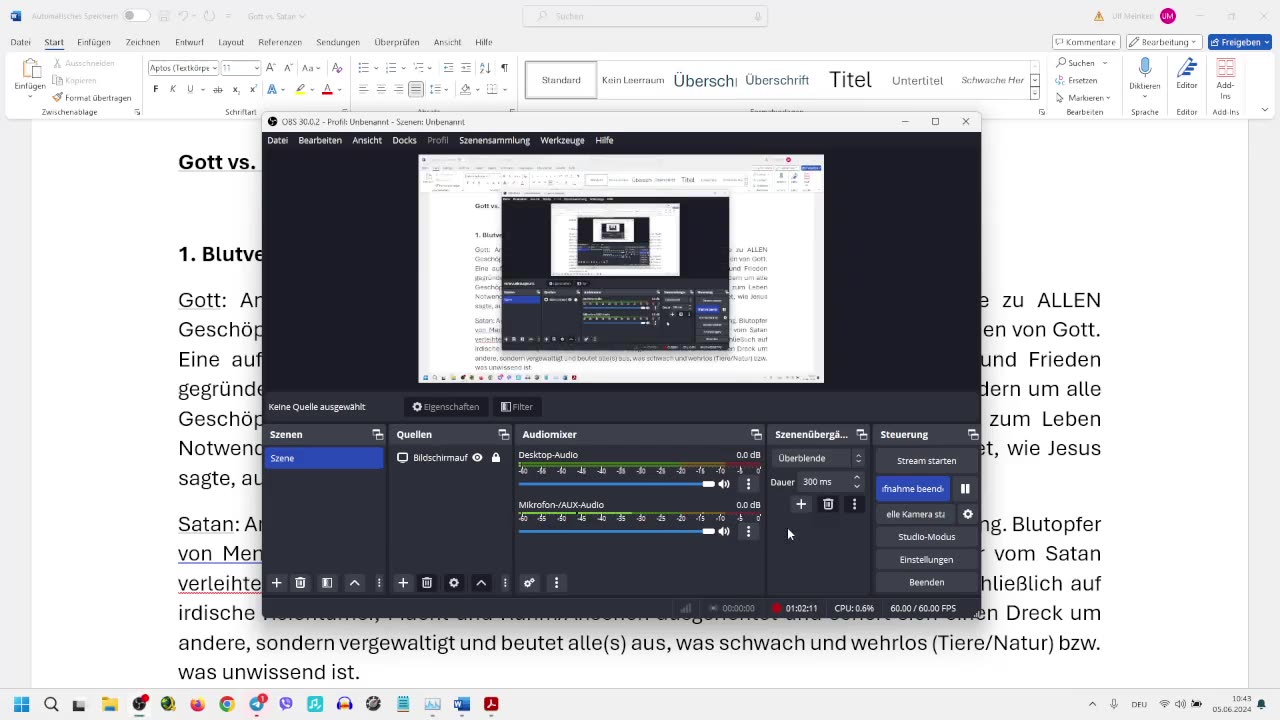
Task: Pop out the Audiomixer dock
Action: click(x=756, y=435)
